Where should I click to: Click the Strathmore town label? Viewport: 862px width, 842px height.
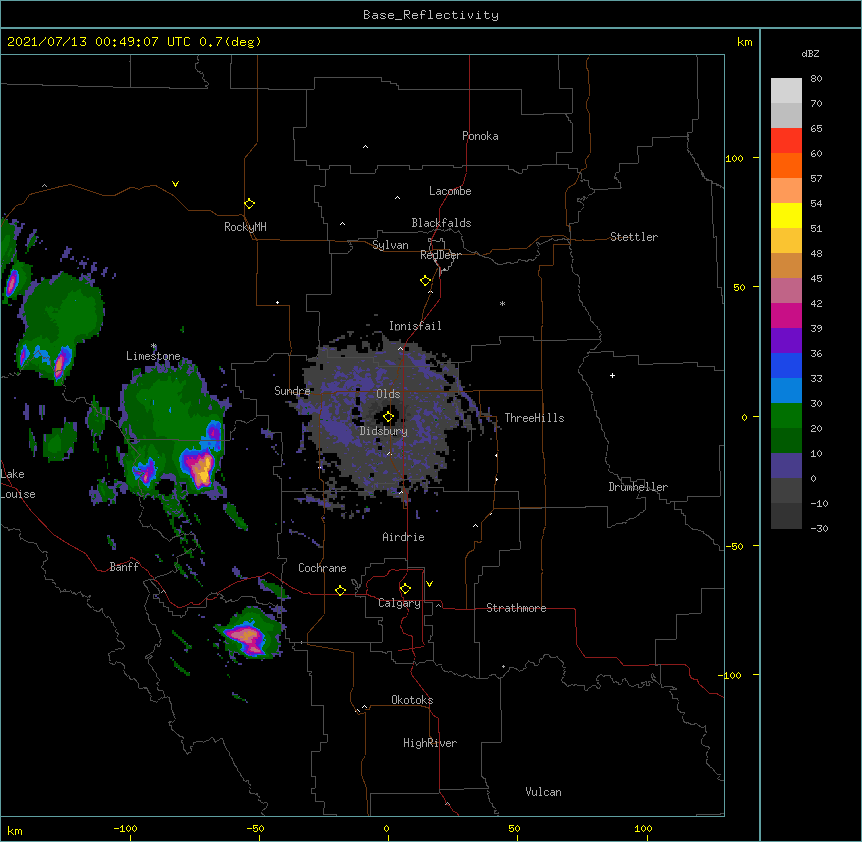(x=516, y=608)
